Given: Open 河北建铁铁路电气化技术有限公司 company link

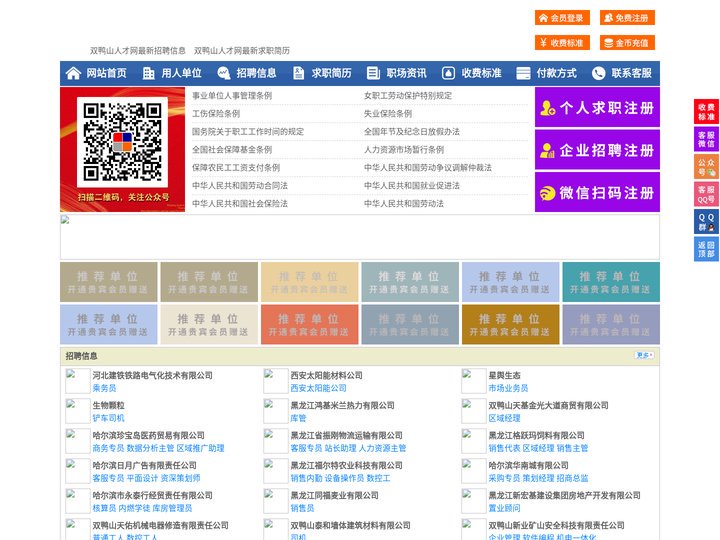Looking at the screenshot, I should (x=152, y=375).
